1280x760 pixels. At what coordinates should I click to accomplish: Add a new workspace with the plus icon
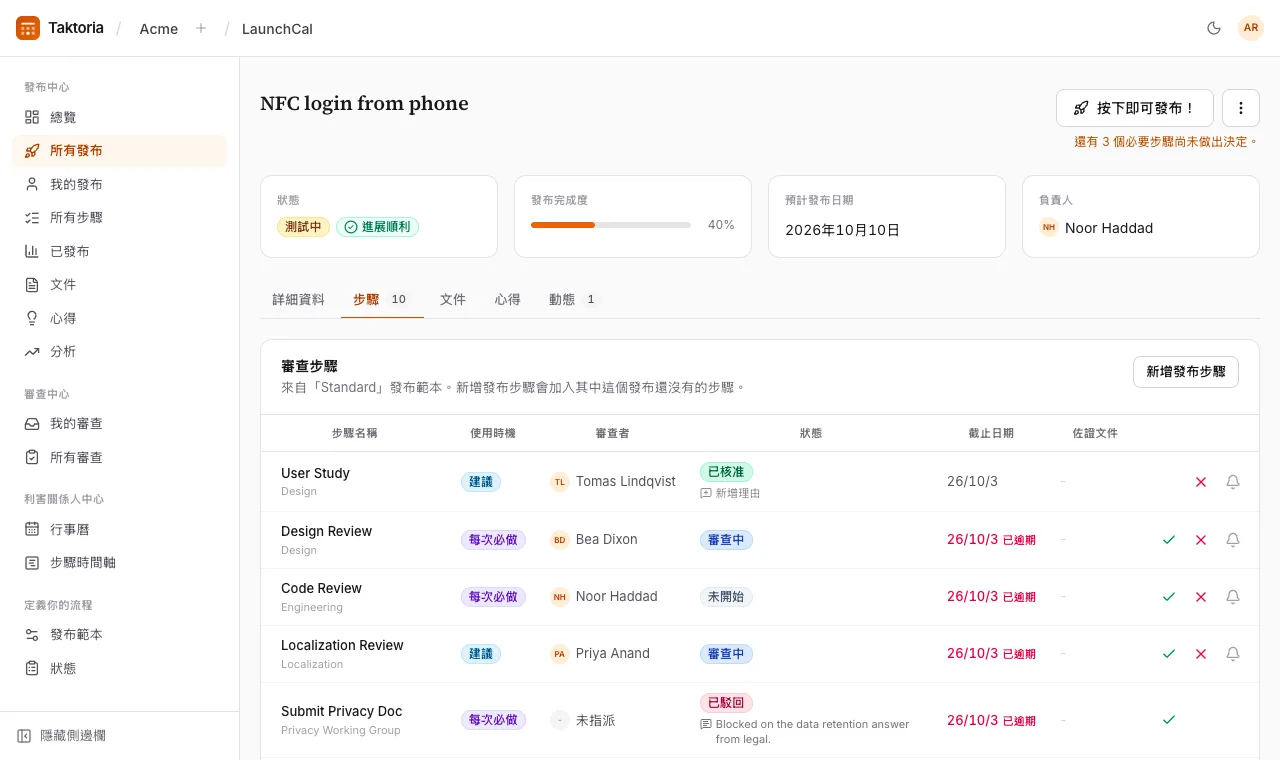click(x=201, y=28)
